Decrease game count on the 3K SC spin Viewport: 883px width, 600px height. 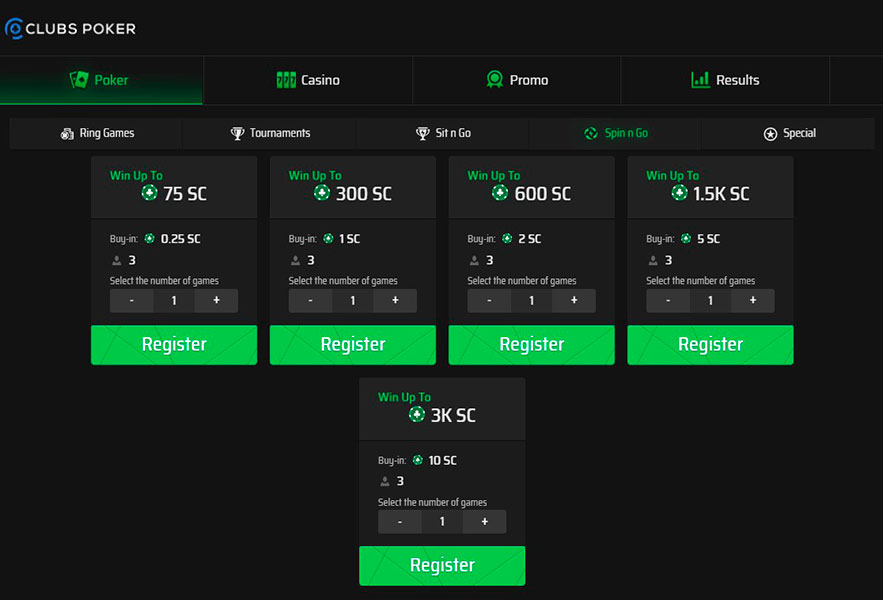(x=399, y=521)
